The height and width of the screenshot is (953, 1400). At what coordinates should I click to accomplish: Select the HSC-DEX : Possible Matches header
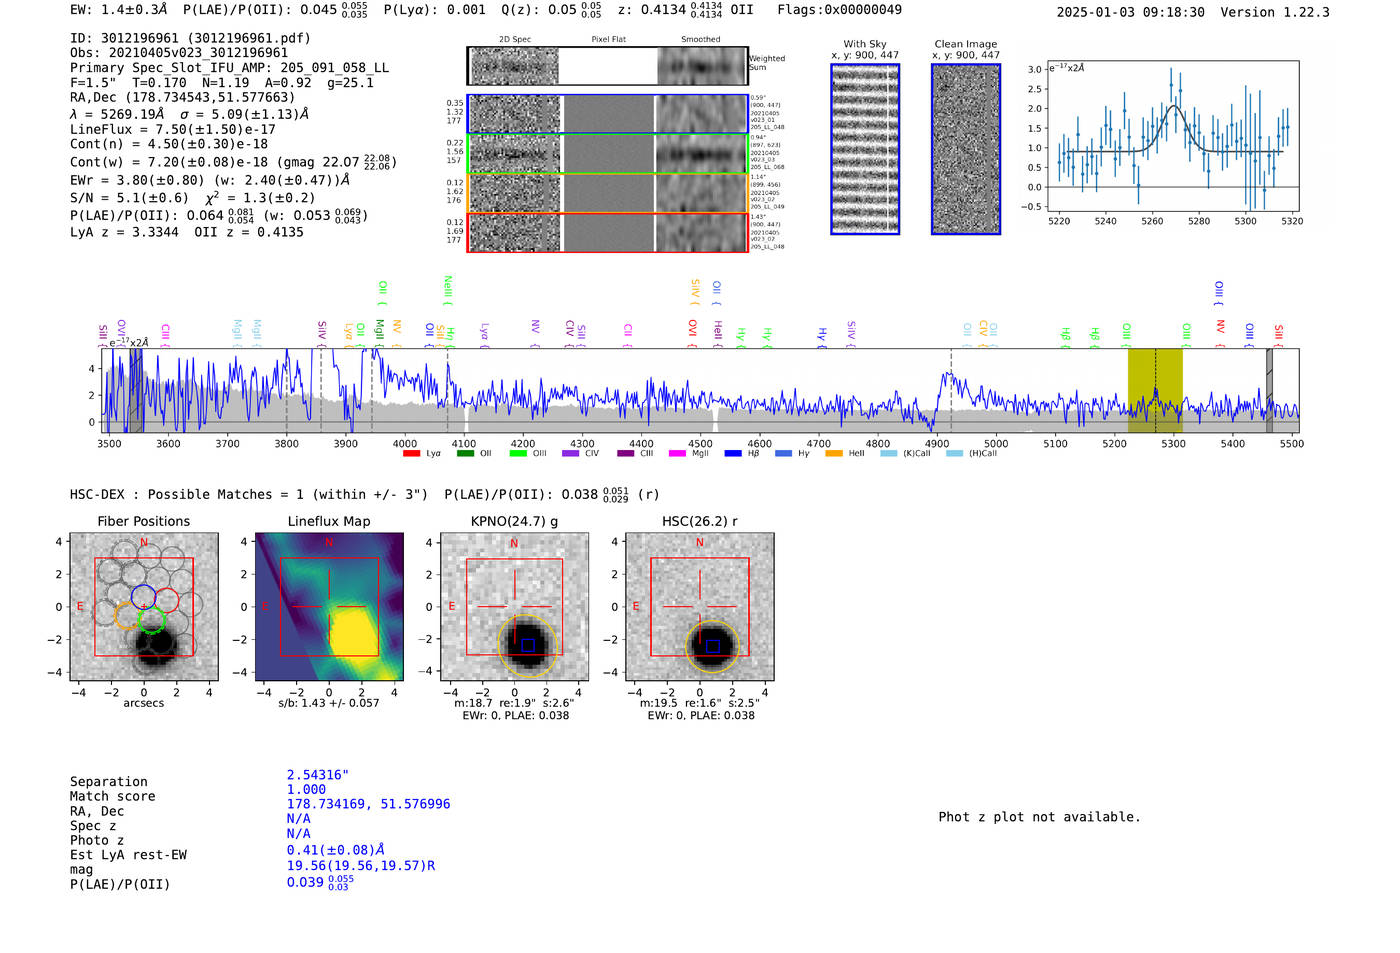tap(249, 495)
